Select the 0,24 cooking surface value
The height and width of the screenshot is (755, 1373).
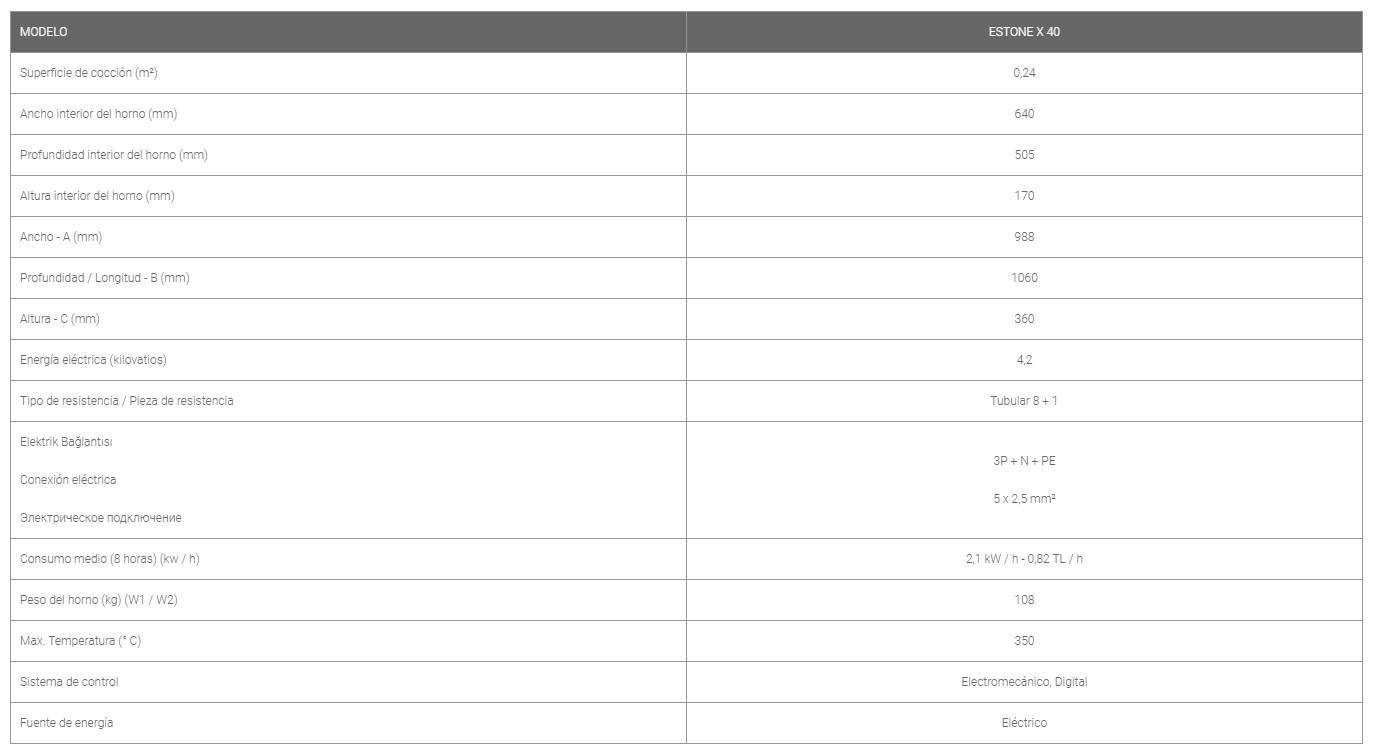click(x=1024, y=73)
